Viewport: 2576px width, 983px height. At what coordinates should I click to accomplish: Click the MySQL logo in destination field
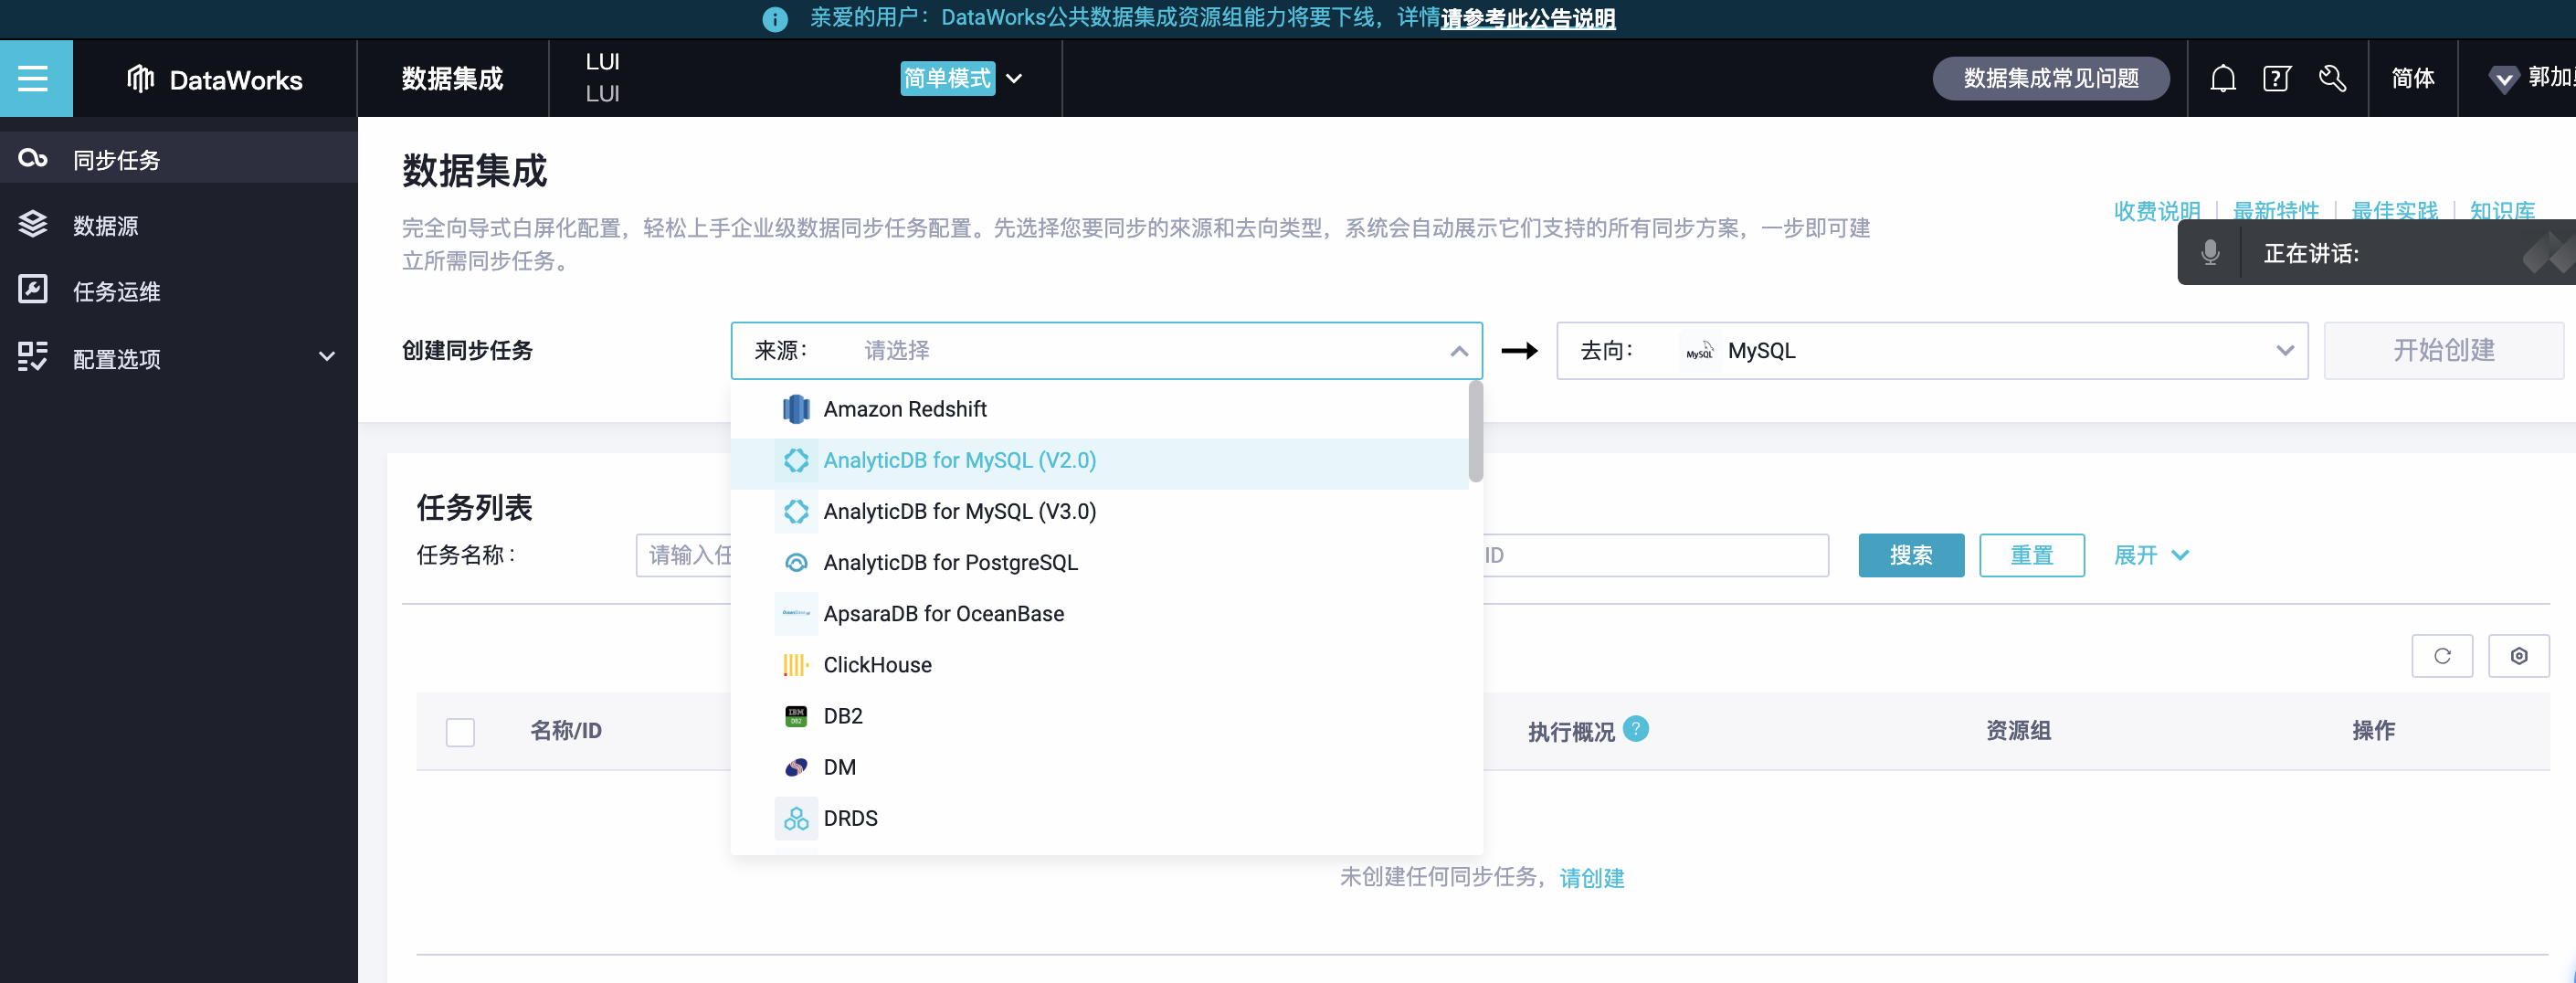point(1699,351)
